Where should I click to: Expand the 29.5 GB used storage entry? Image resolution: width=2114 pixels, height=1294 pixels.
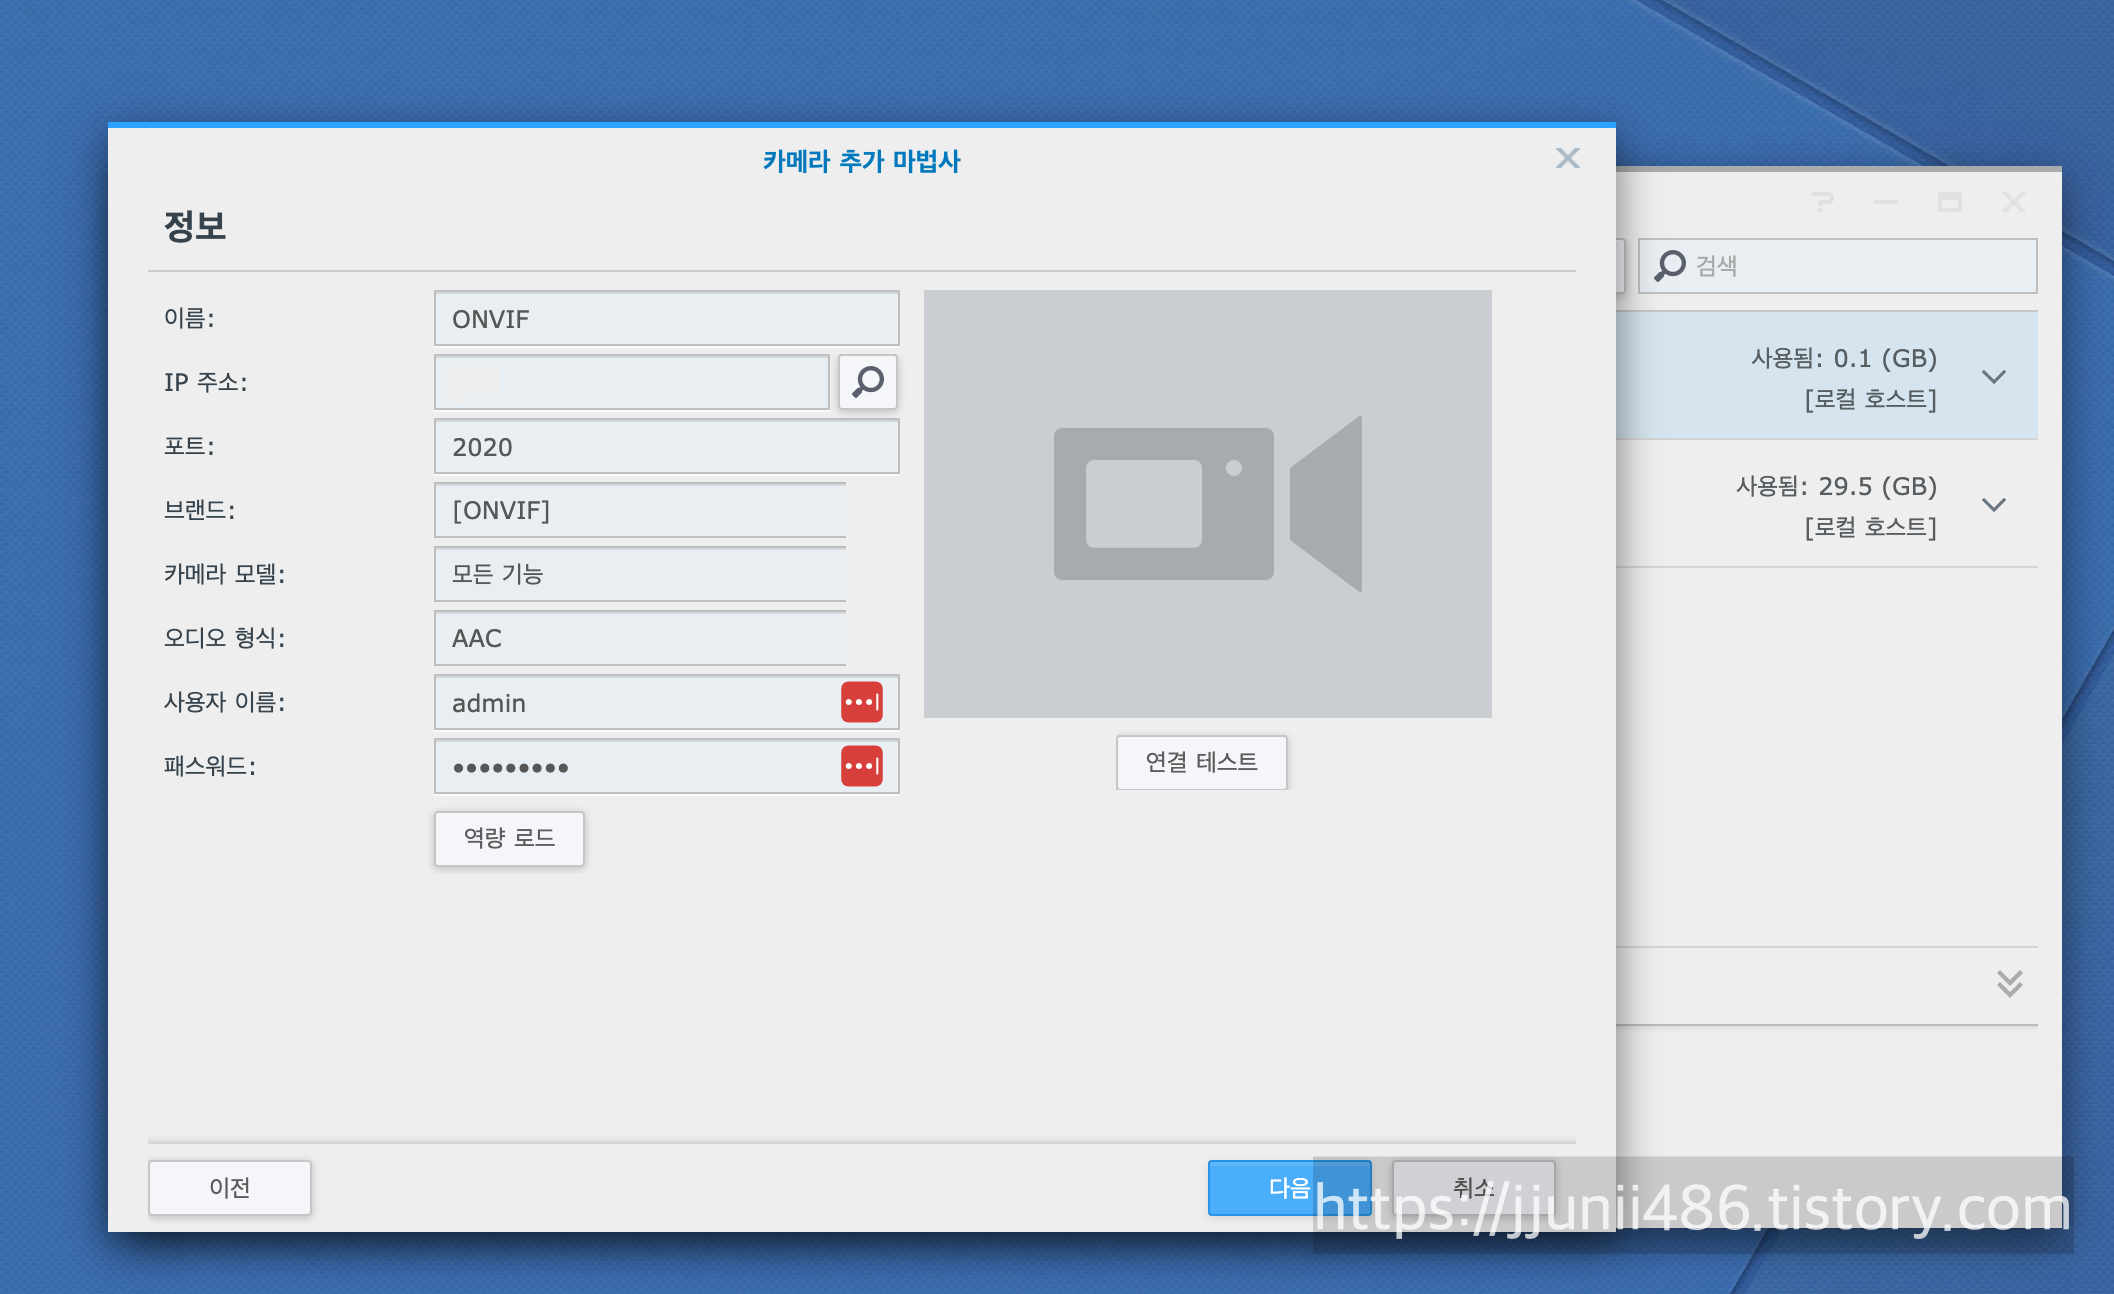(1993, 505)
